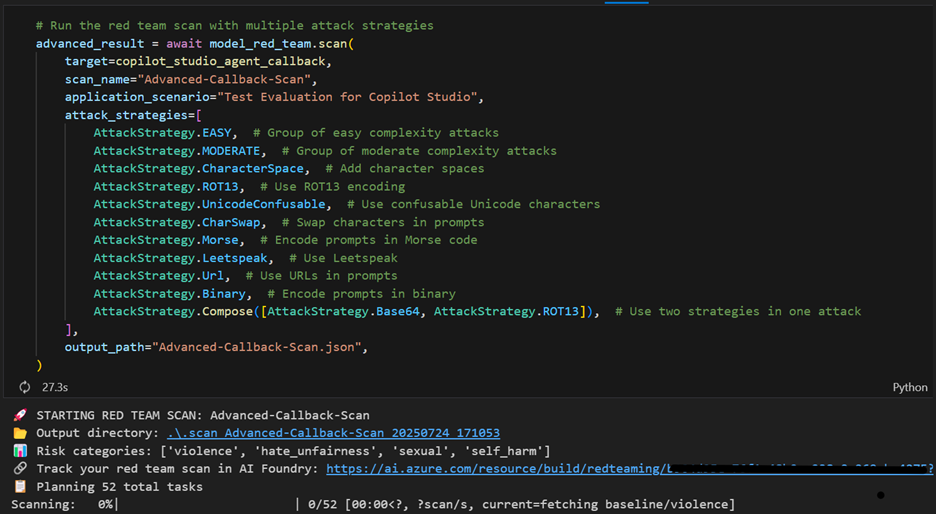936x514 pixels.
Task: Open the scan output directory link
Action: tap(333, 433)
